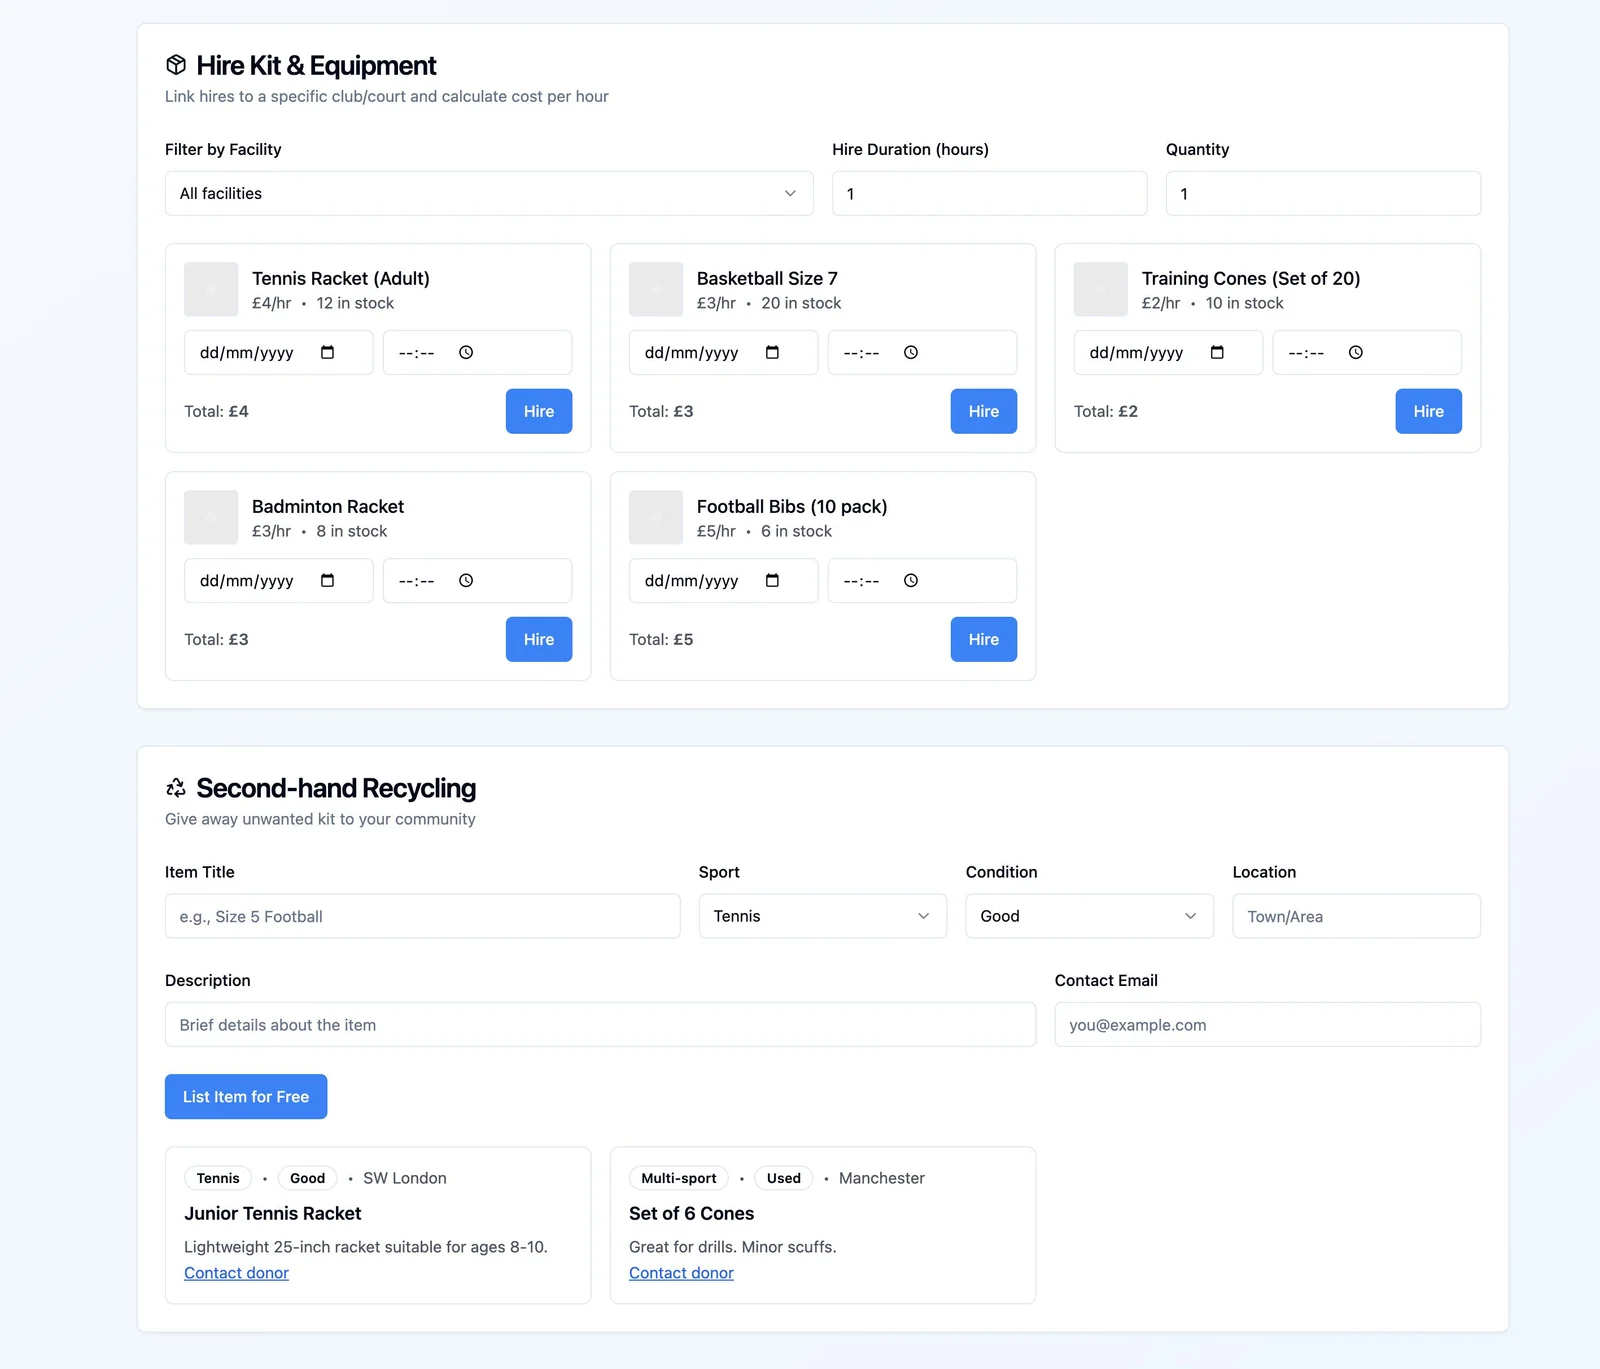Click Hire for the Tennis Racket (Adult)

pos(538,411)
